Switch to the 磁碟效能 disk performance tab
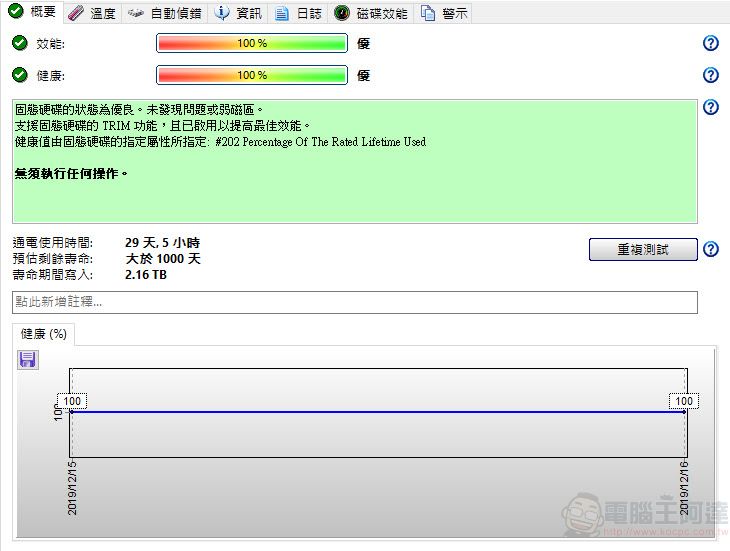This screenshot has height=551, width=730. [x=371, y=13]
